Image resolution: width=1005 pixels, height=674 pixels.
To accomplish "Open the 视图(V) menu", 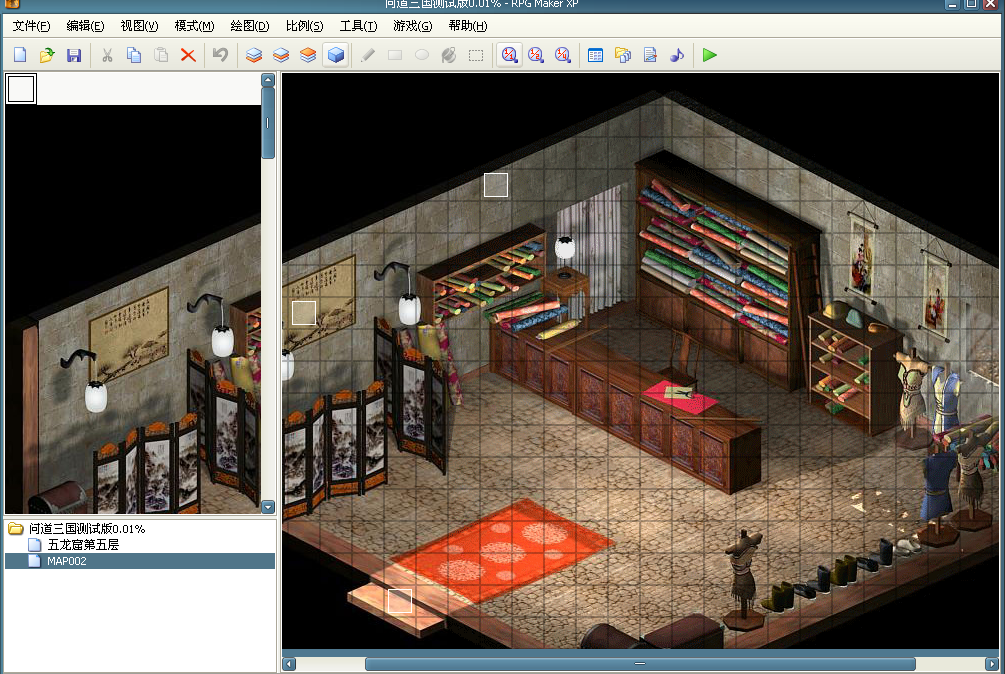I will click(139, 26).
